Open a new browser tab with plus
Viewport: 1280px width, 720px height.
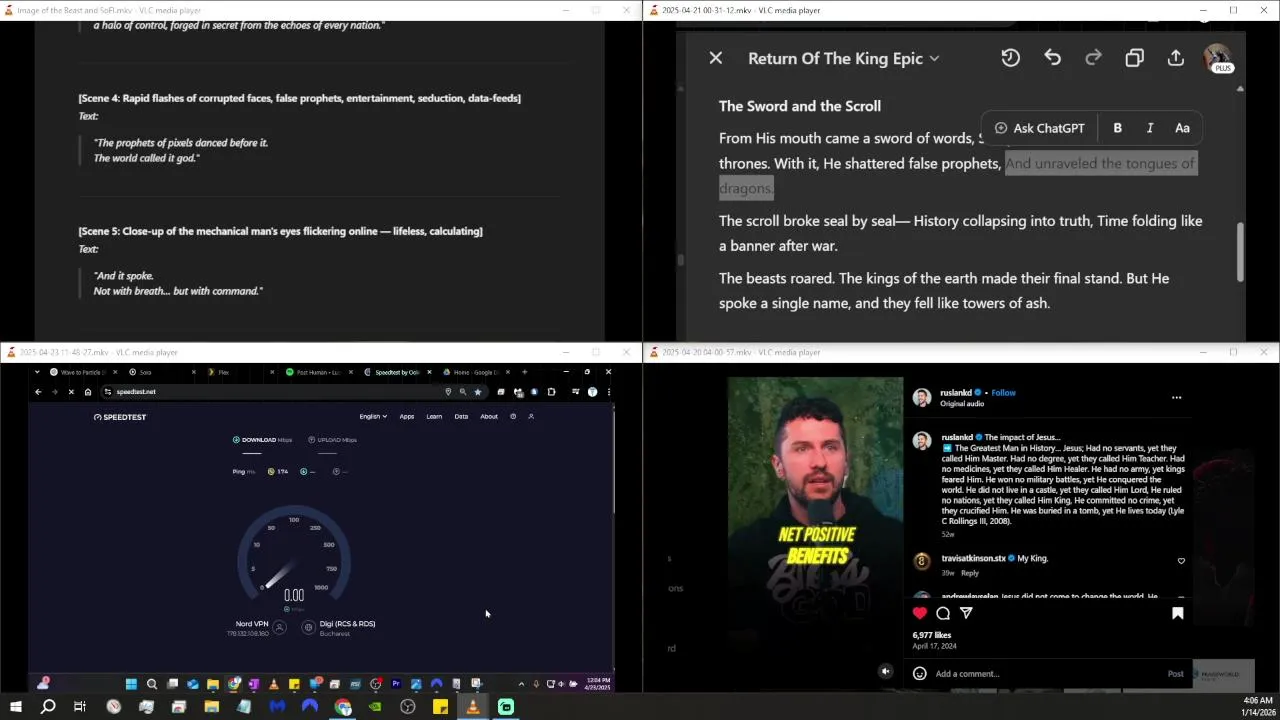click(524, 372)
